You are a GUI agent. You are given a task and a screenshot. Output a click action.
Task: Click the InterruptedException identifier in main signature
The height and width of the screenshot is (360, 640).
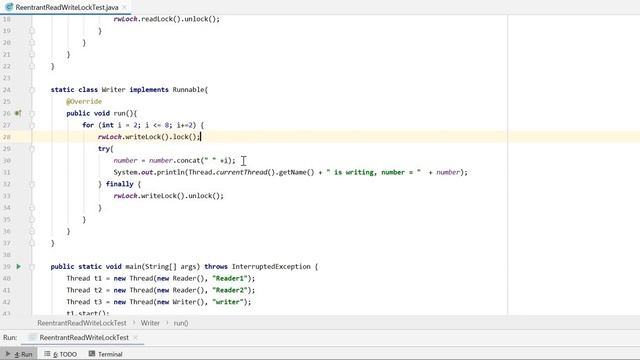[x=271, y=267]
